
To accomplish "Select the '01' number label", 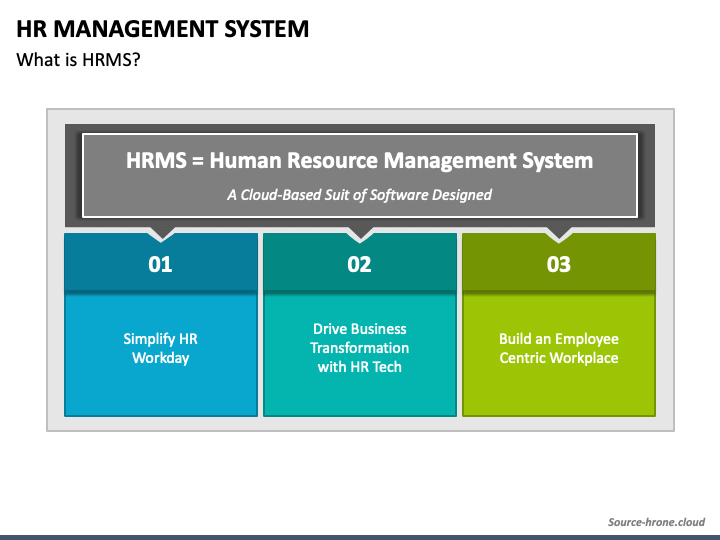I will point(160,264).
